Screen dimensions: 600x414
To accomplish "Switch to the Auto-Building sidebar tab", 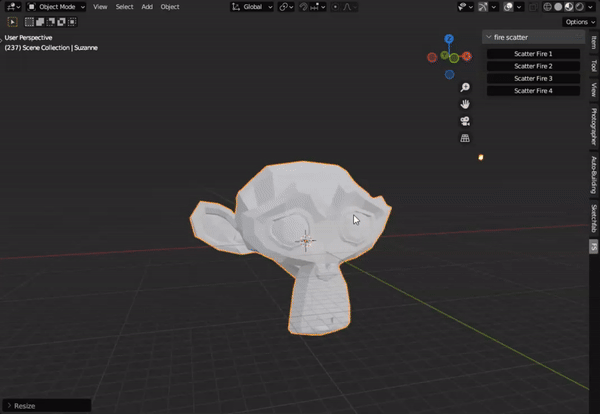I will coord(593,175).
